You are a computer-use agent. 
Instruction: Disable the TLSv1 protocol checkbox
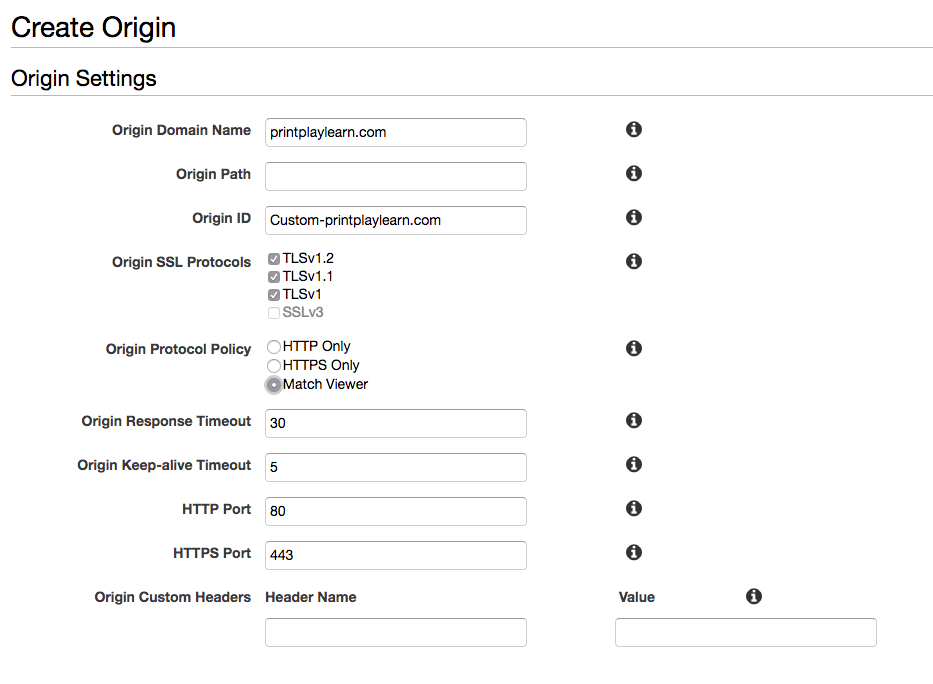pos(274,294)
